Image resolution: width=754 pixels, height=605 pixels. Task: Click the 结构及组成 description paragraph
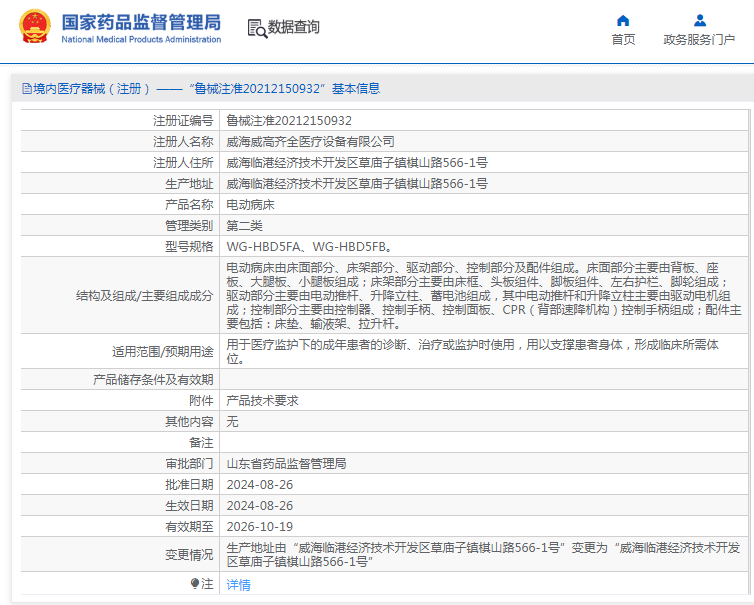484,295
